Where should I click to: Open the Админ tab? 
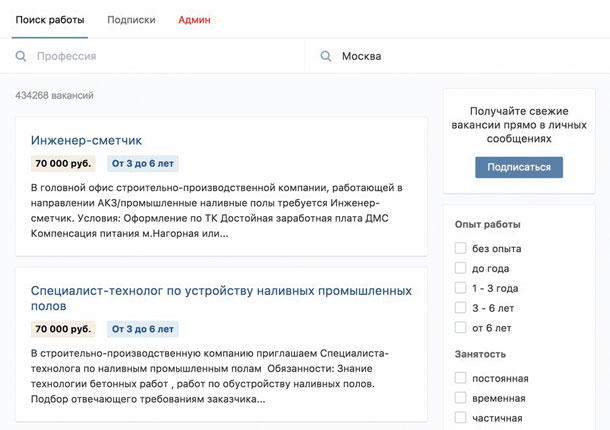(194, 20)
